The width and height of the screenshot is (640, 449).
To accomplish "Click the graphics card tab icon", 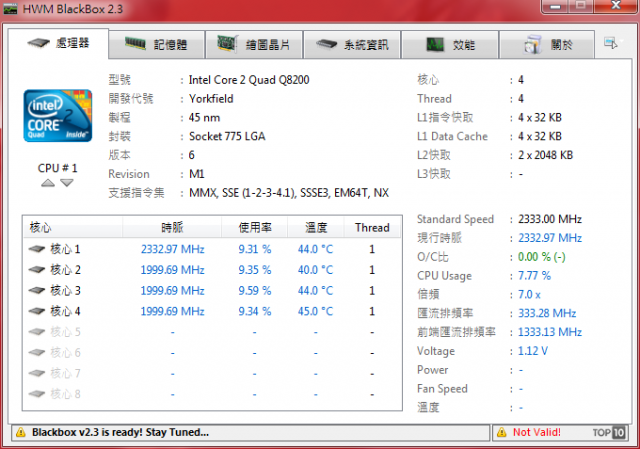I will click(227, 43).
